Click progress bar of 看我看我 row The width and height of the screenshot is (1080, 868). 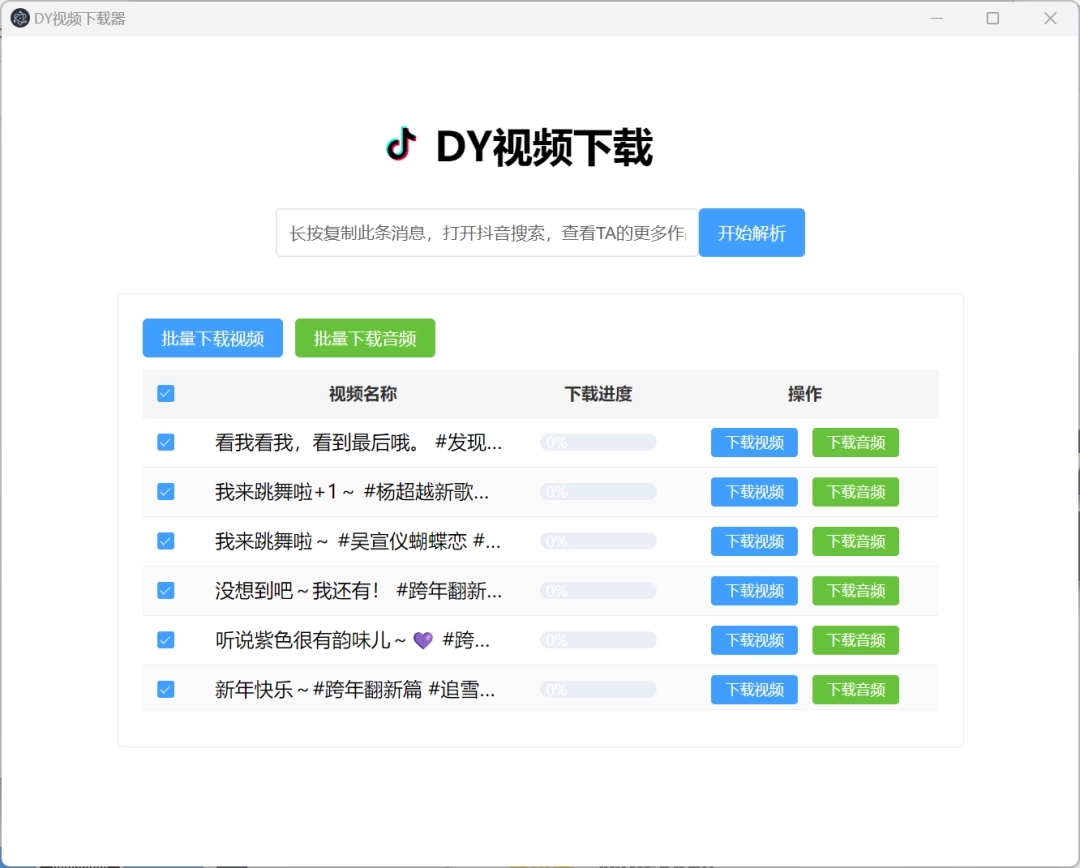coord(598,442)
